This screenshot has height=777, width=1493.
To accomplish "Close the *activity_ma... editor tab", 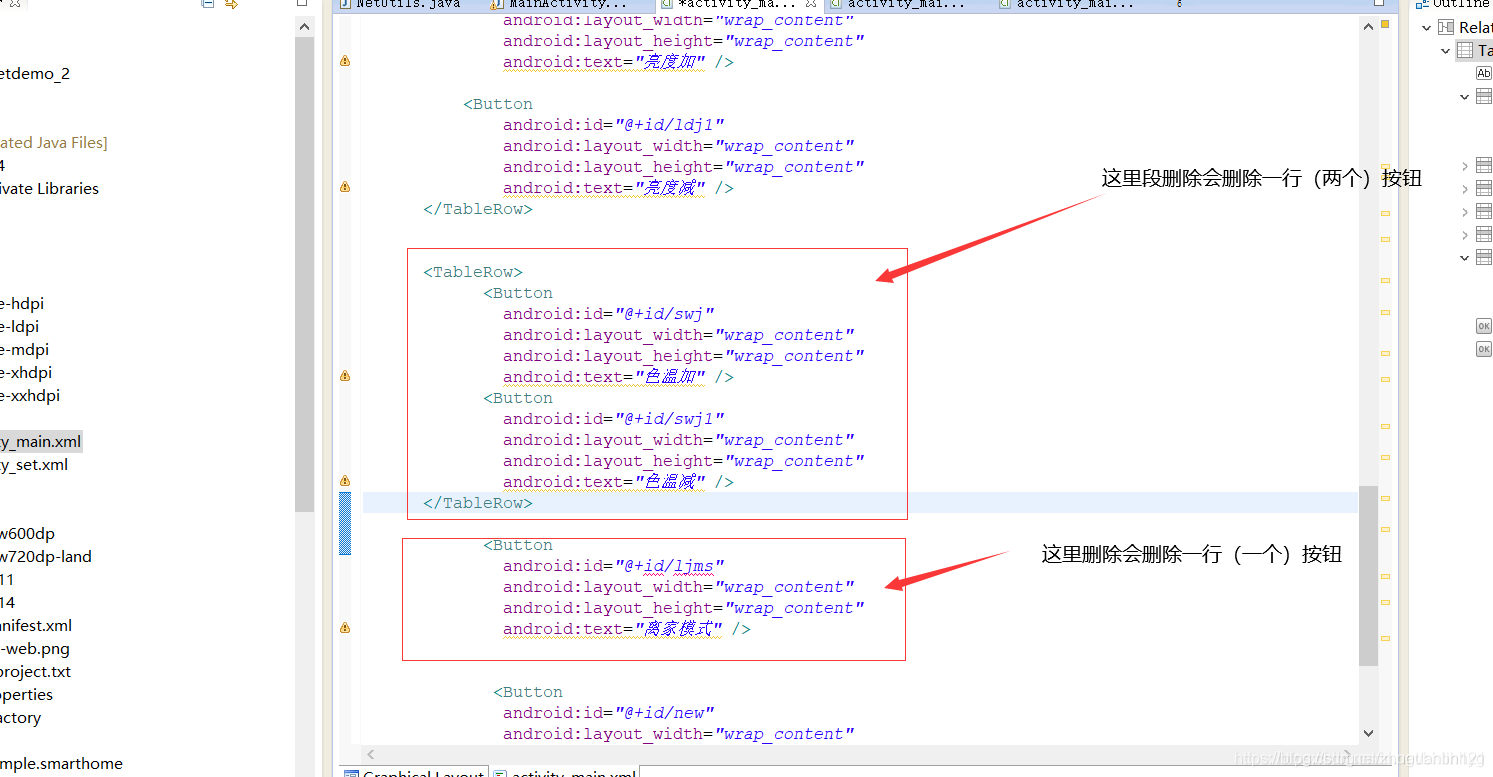I will click(812, 4).
